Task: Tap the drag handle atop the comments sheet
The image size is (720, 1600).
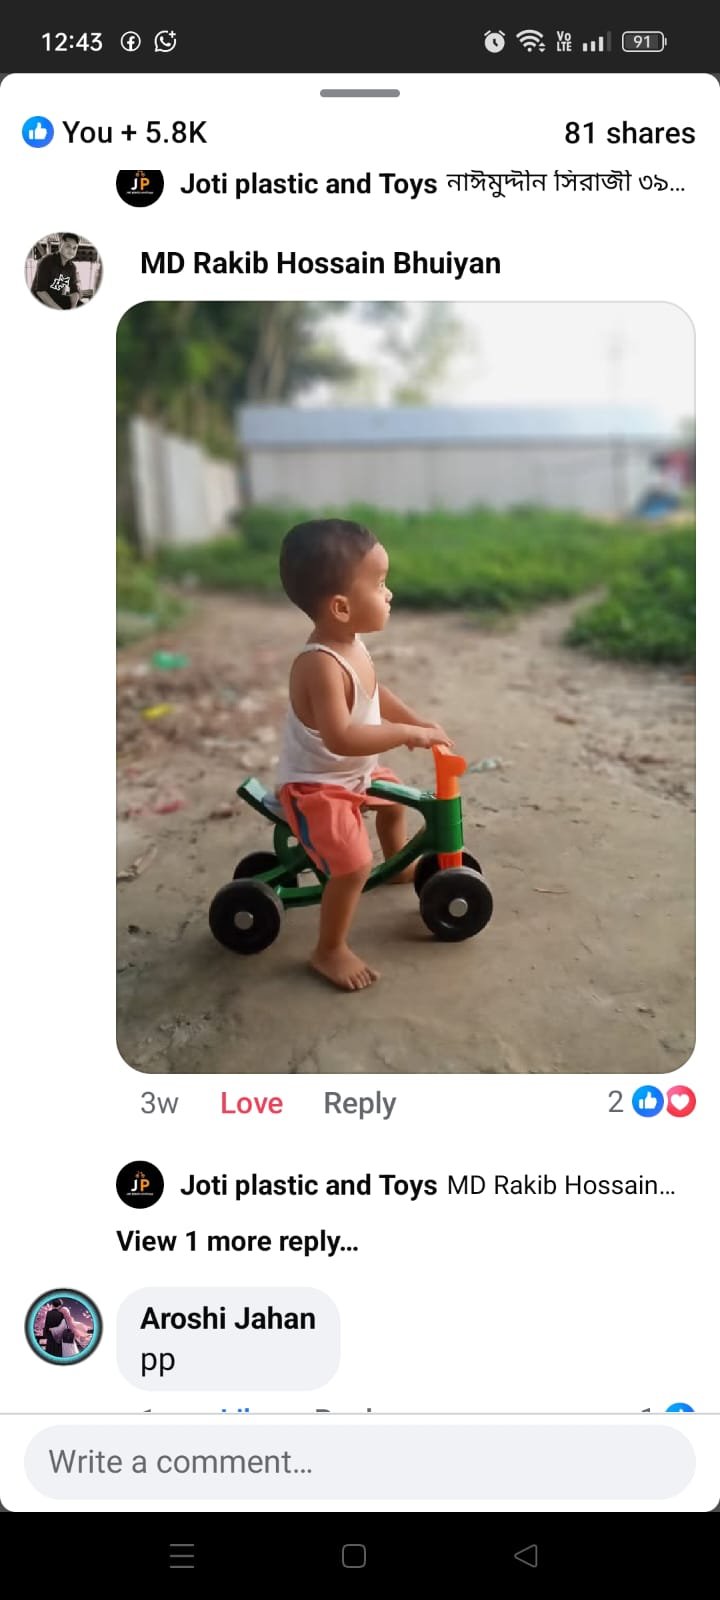Action: click(360, 93)
